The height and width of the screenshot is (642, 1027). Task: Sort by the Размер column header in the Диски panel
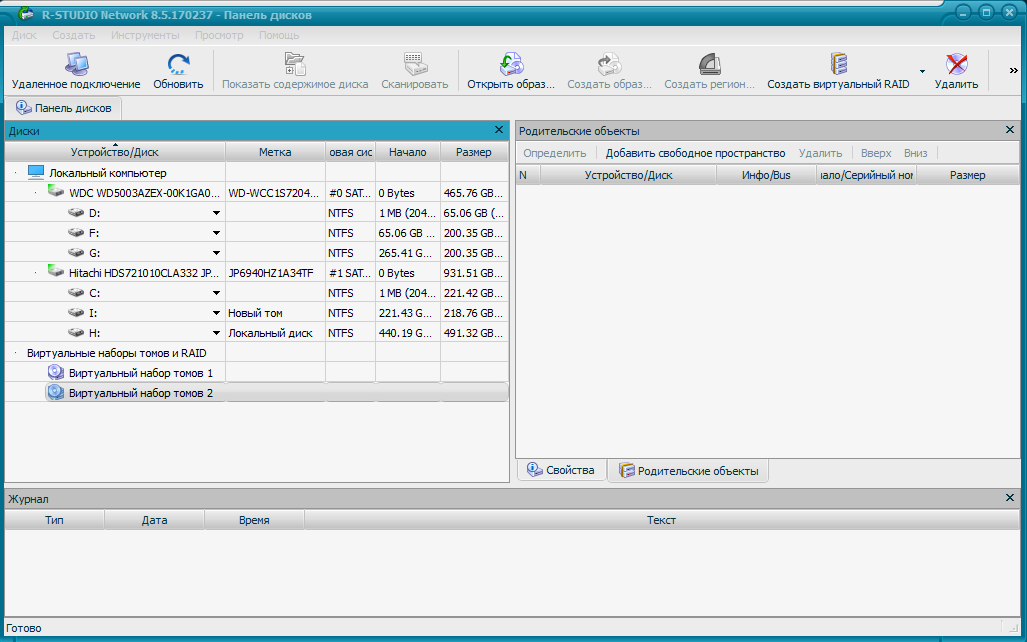coord(473,152)
